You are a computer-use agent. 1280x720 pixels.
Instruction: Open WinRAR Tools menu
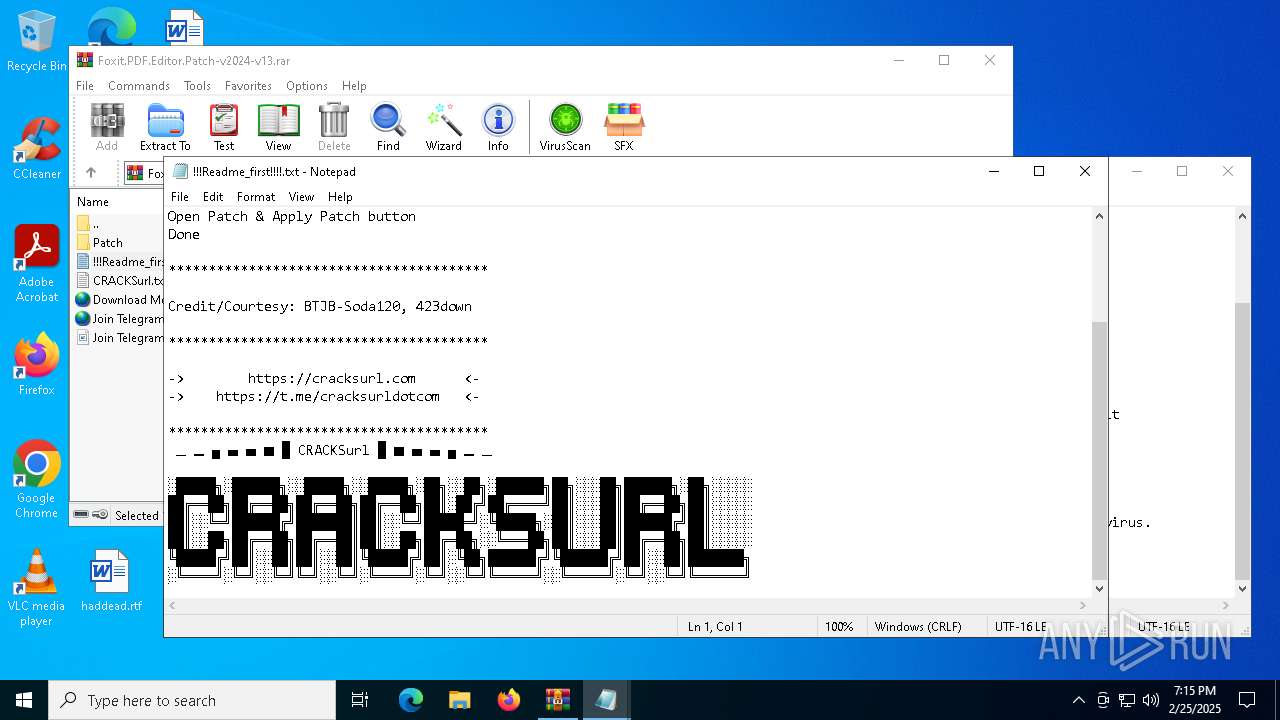pos(197,86)
